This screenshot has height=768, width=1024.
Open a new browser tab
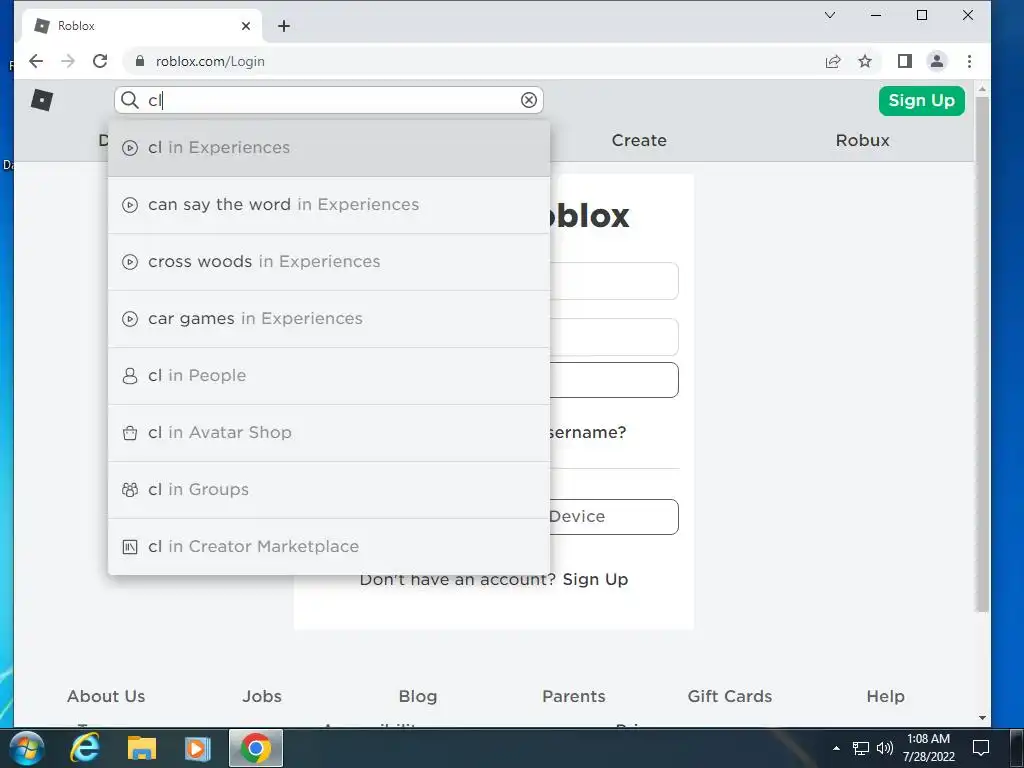(x=283, y=26)
